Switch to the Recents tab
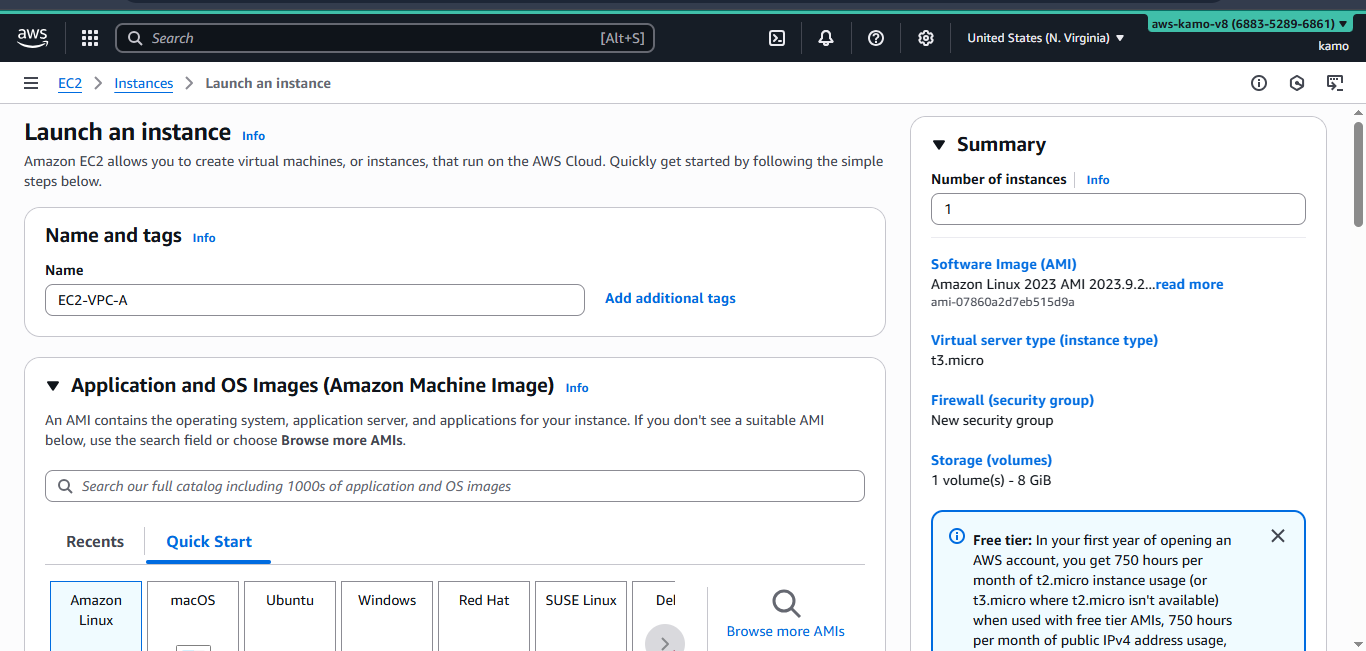1366x651 pixels. [95, 541]
